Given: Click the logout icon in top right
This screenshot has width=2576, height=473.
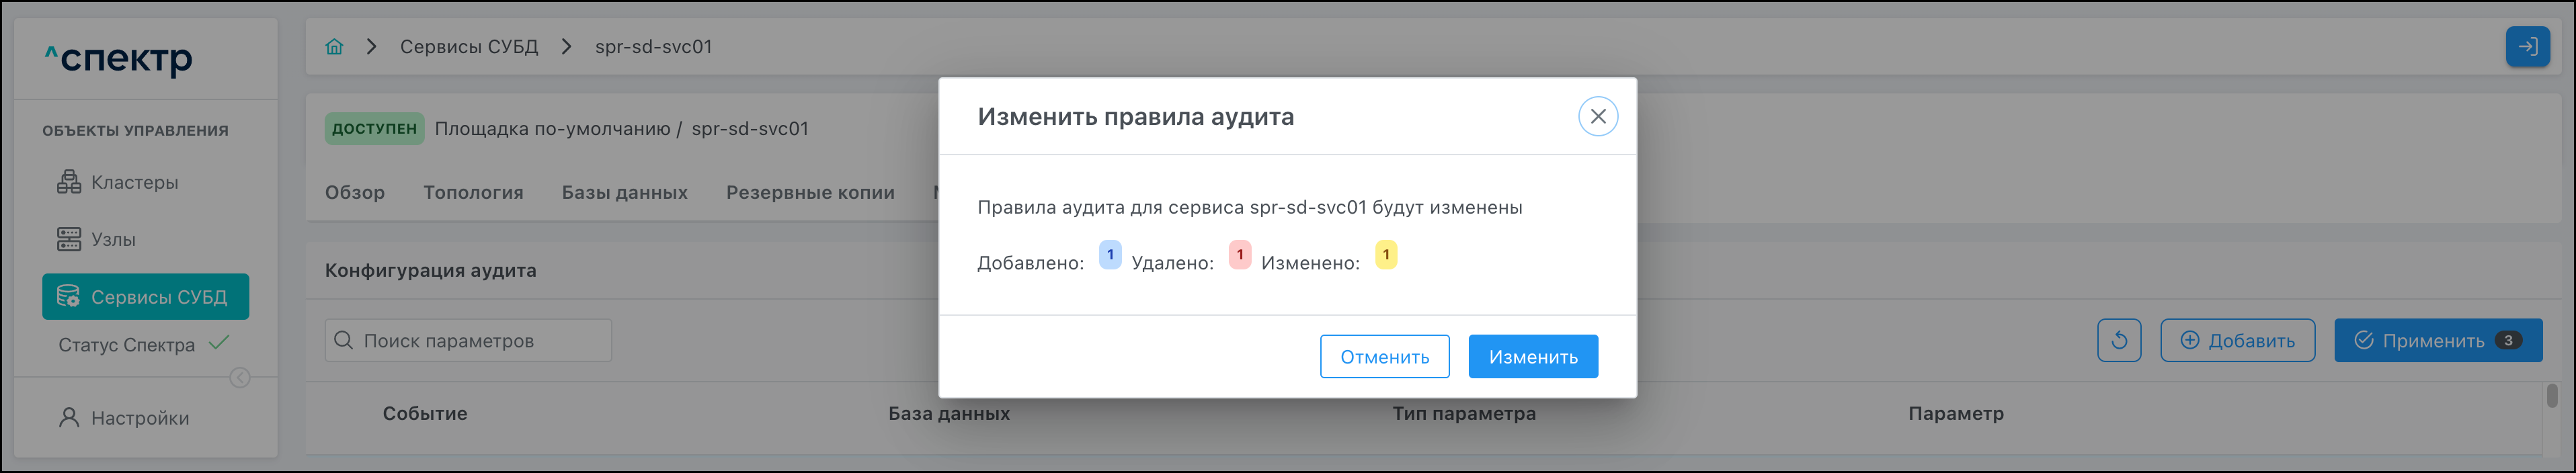Looking at the screenshot, I should [x=2527, y=47].
